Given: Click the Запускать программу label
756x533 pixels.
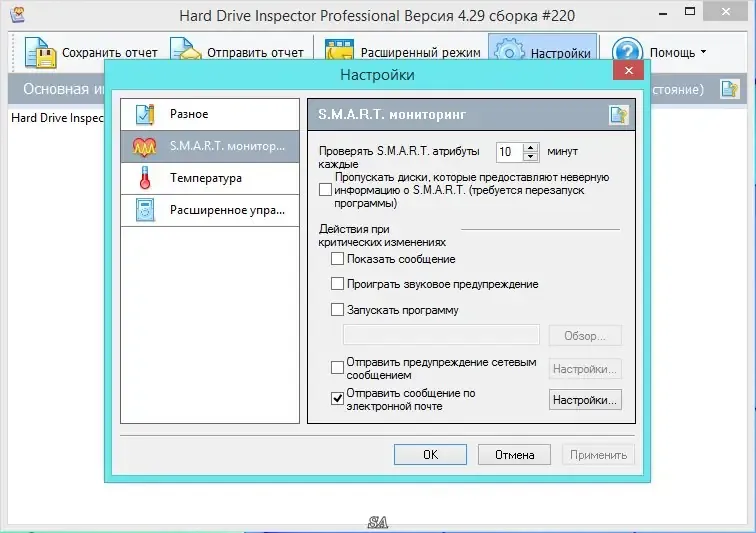Looking at the screenshot, I should 403,310.
